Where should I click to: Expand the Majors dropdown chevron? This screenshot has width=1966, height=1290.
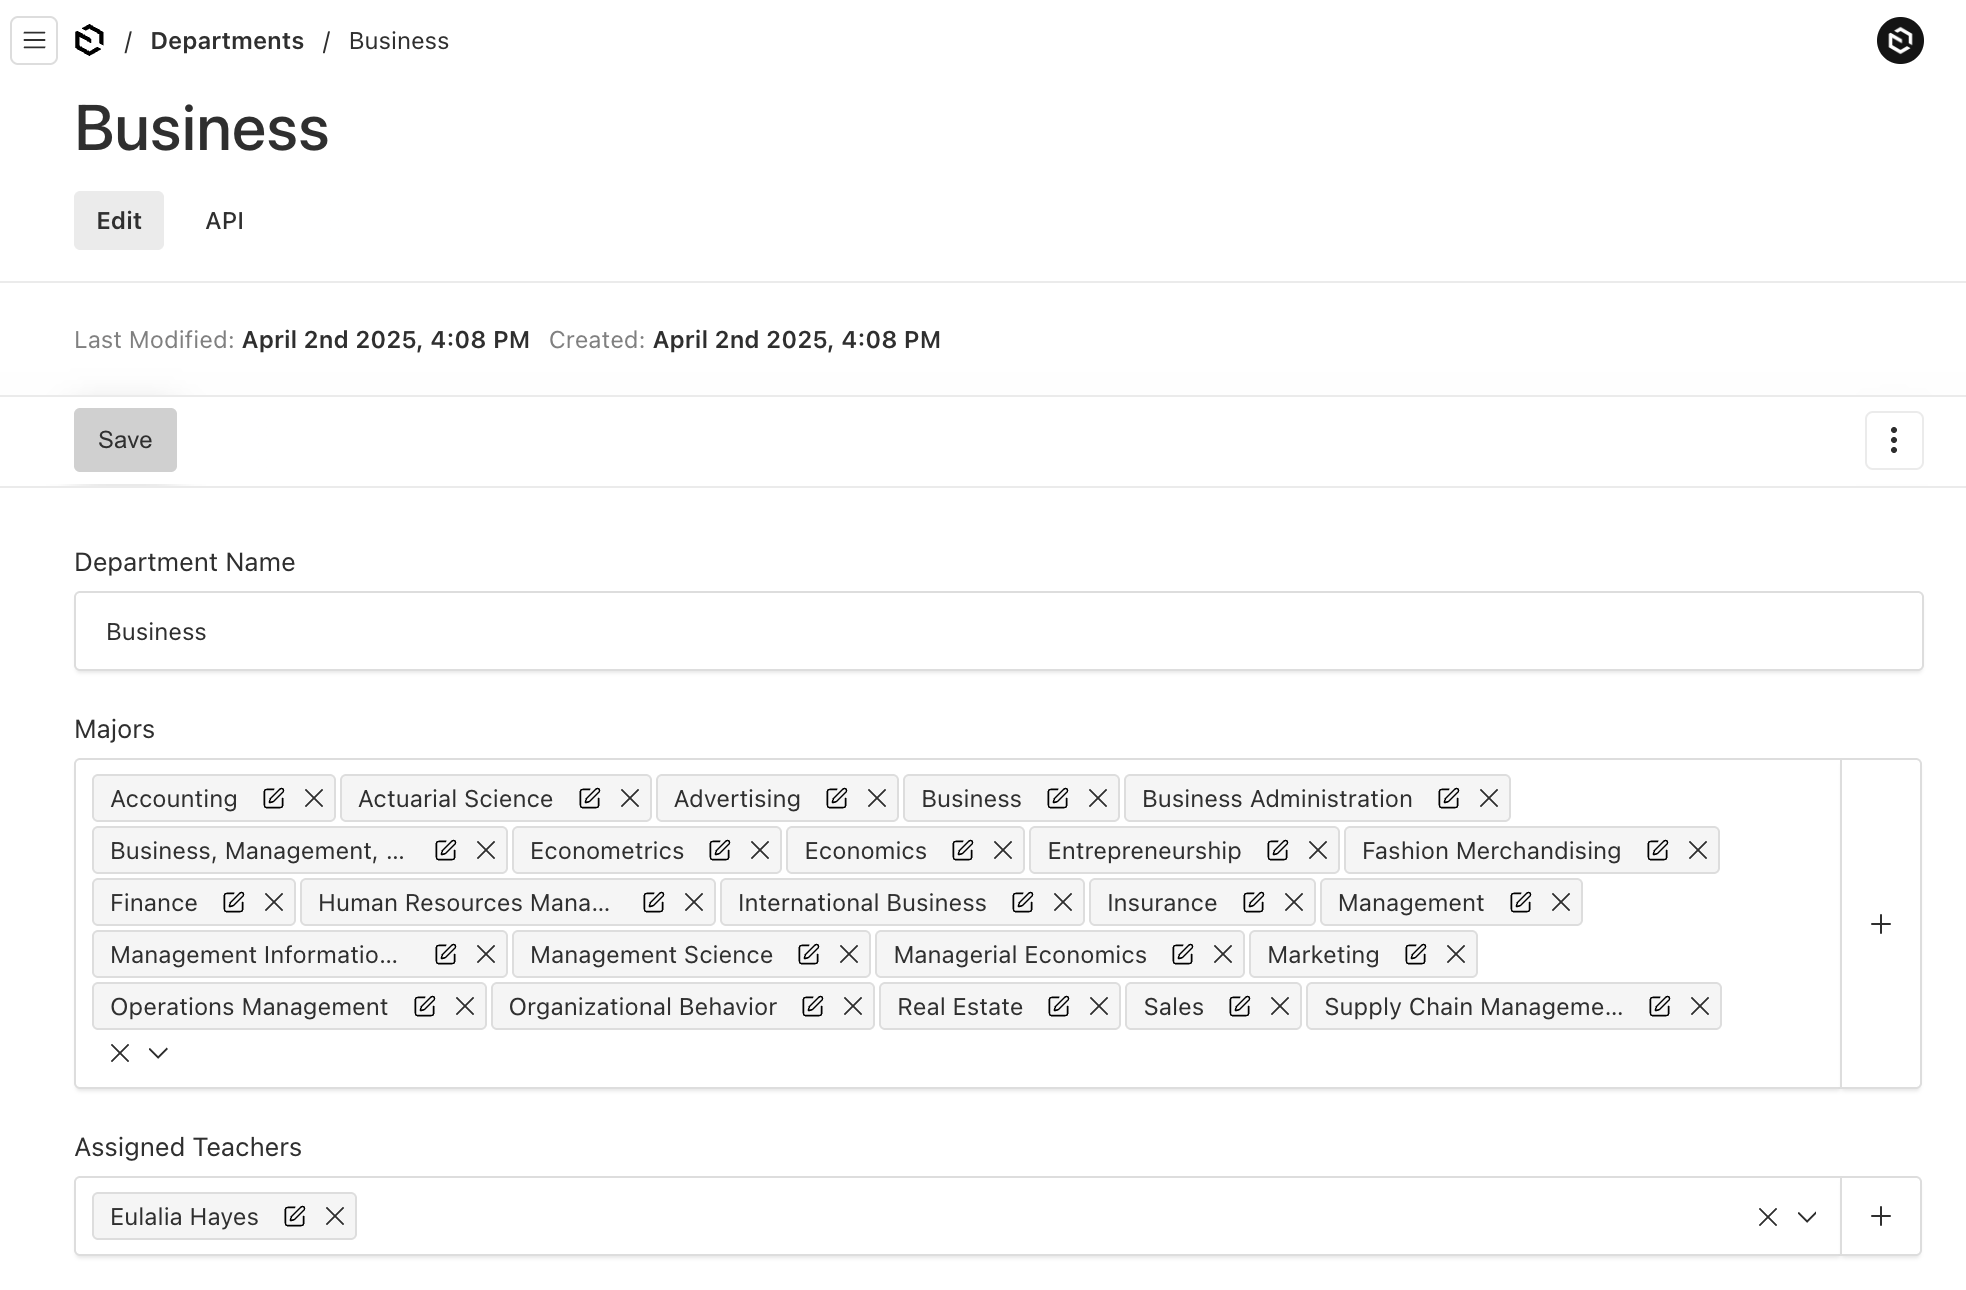158,1053
